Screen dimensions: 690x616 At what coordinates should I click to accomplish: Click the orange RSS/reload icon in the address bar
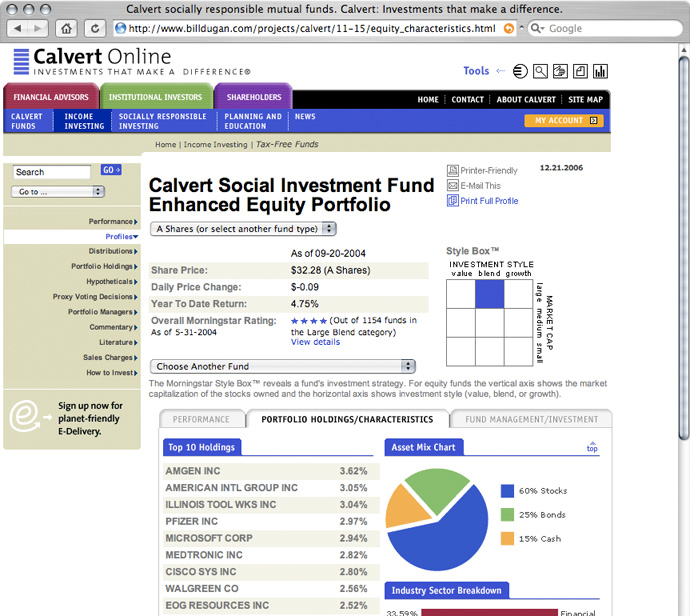(x=509, y=29)
